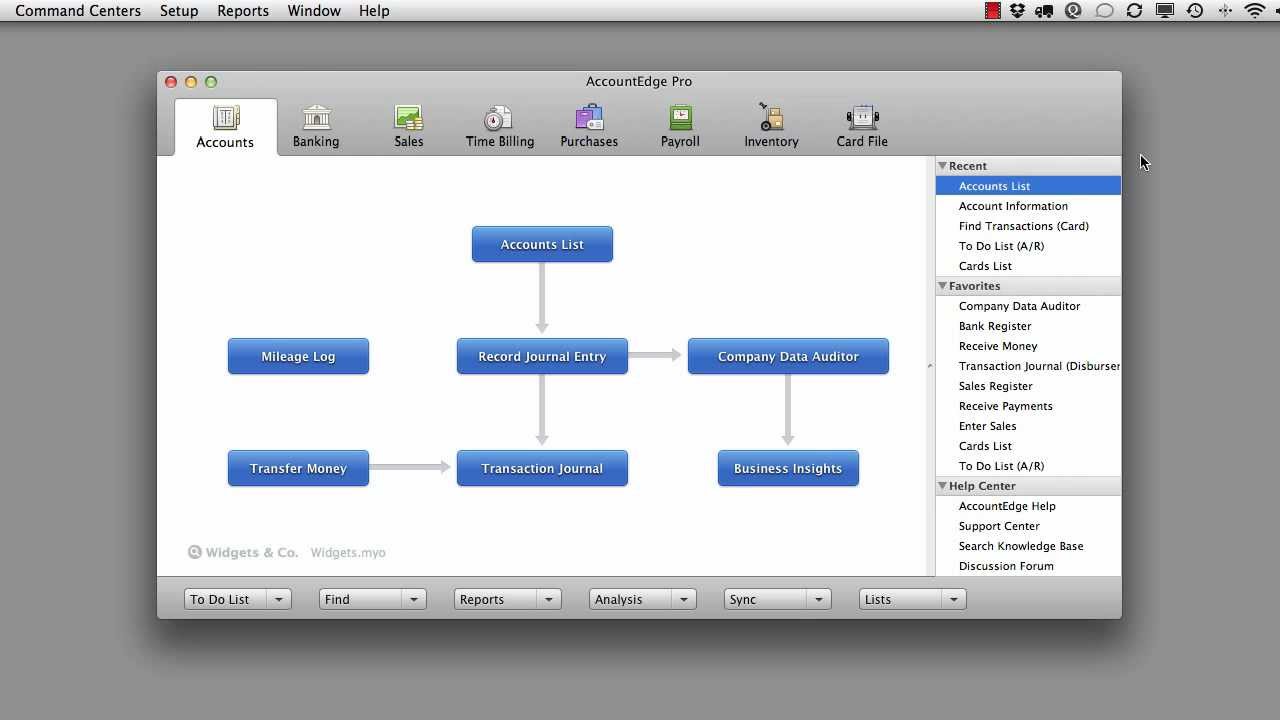Open the Reports dropdown at the bottom
This screenshot has width=1280, height=720.
508,599
